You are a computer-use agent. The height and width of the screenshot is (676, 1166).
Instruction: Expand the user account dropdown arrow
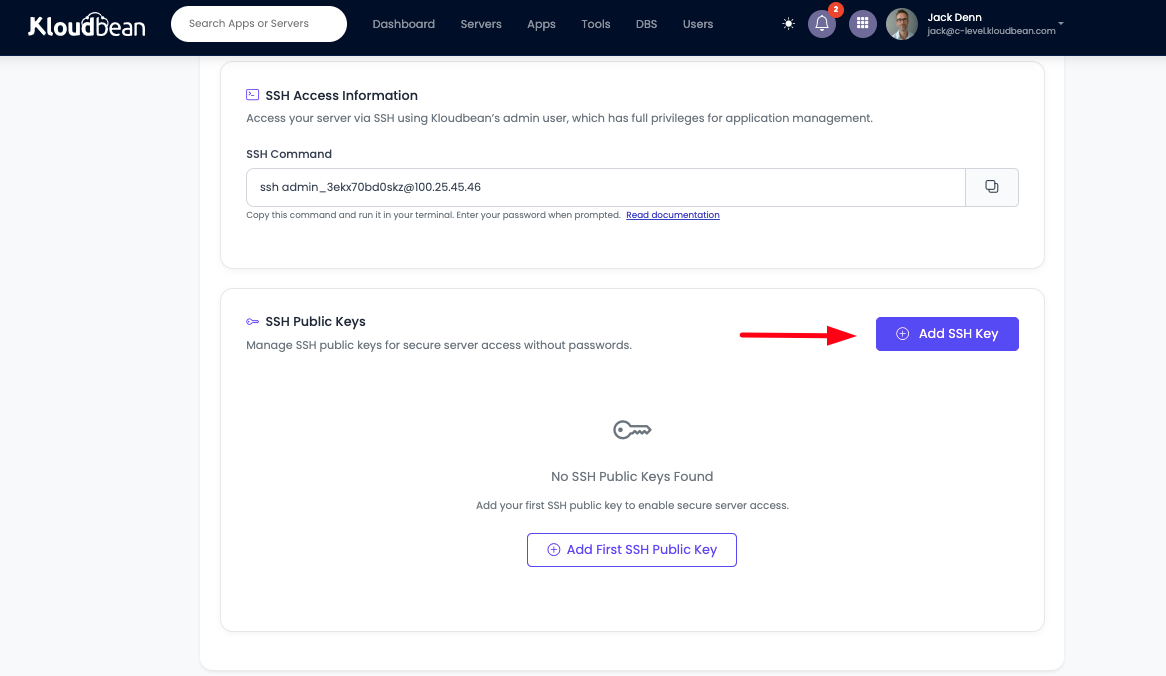point(1061,23)
